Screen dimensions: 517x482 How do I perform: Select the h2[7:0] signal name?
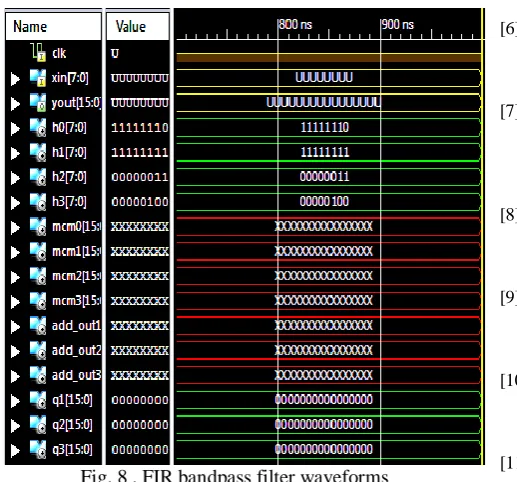click(69, 177)
